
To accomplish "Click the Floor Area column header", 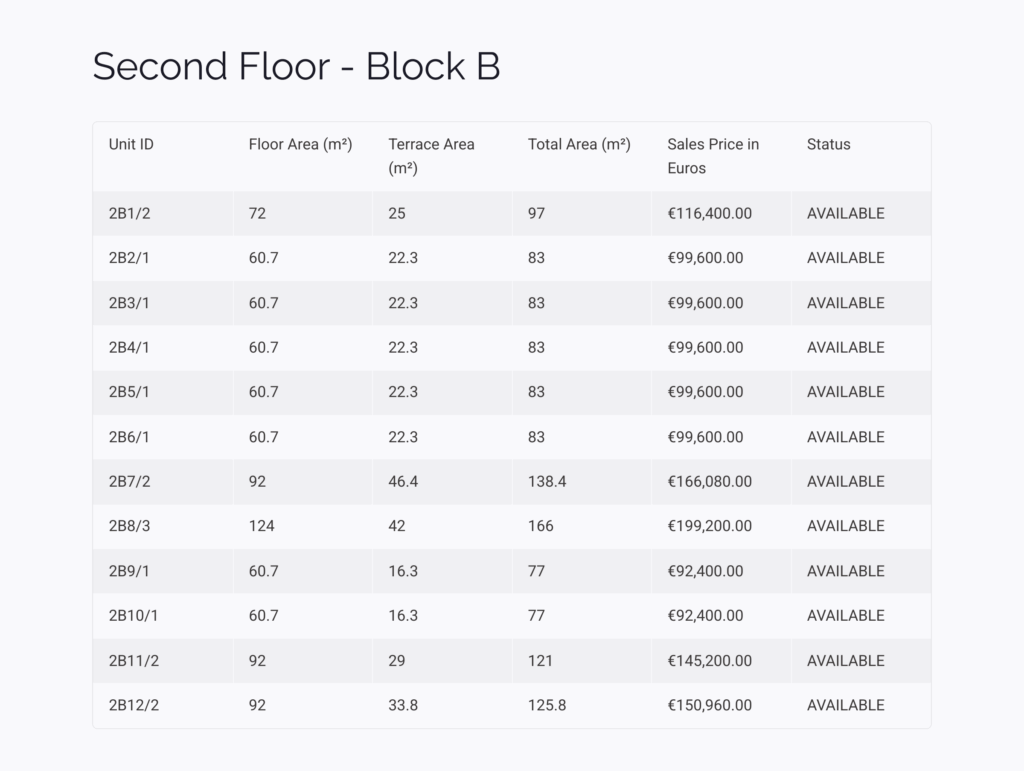I will [300, 144].
